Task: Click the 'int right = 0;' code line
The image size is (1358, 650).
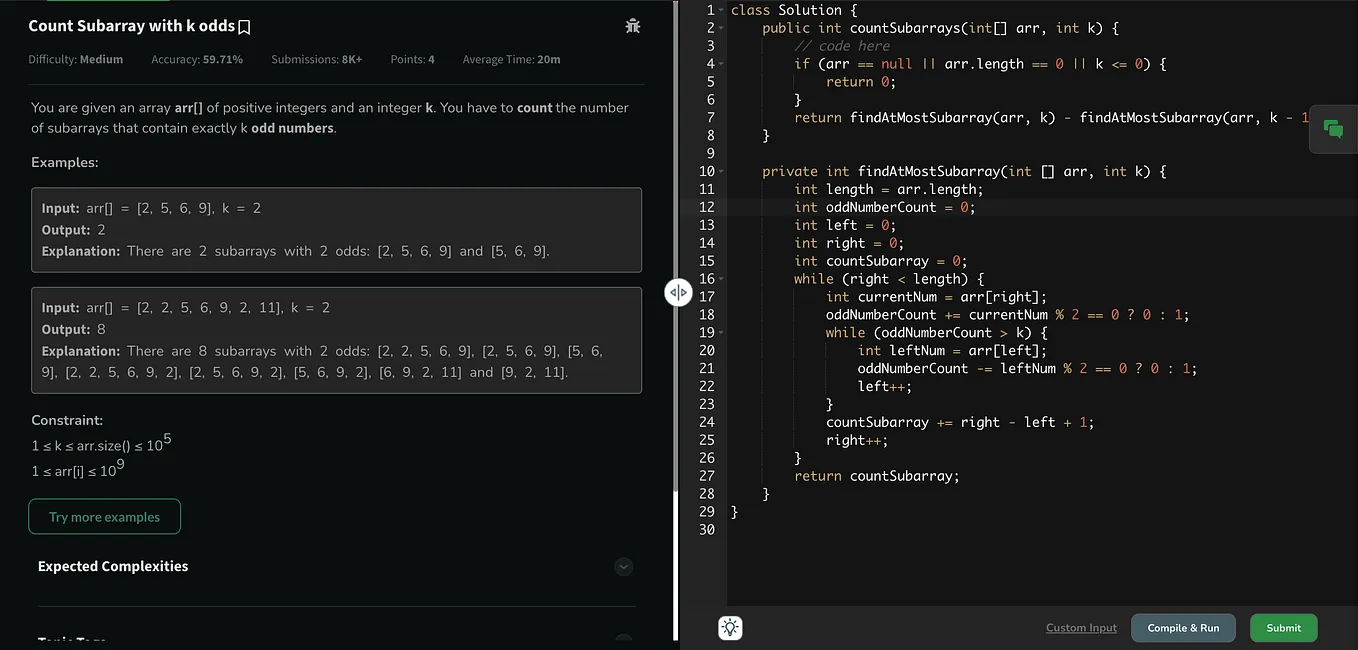Action: point(849,243)
